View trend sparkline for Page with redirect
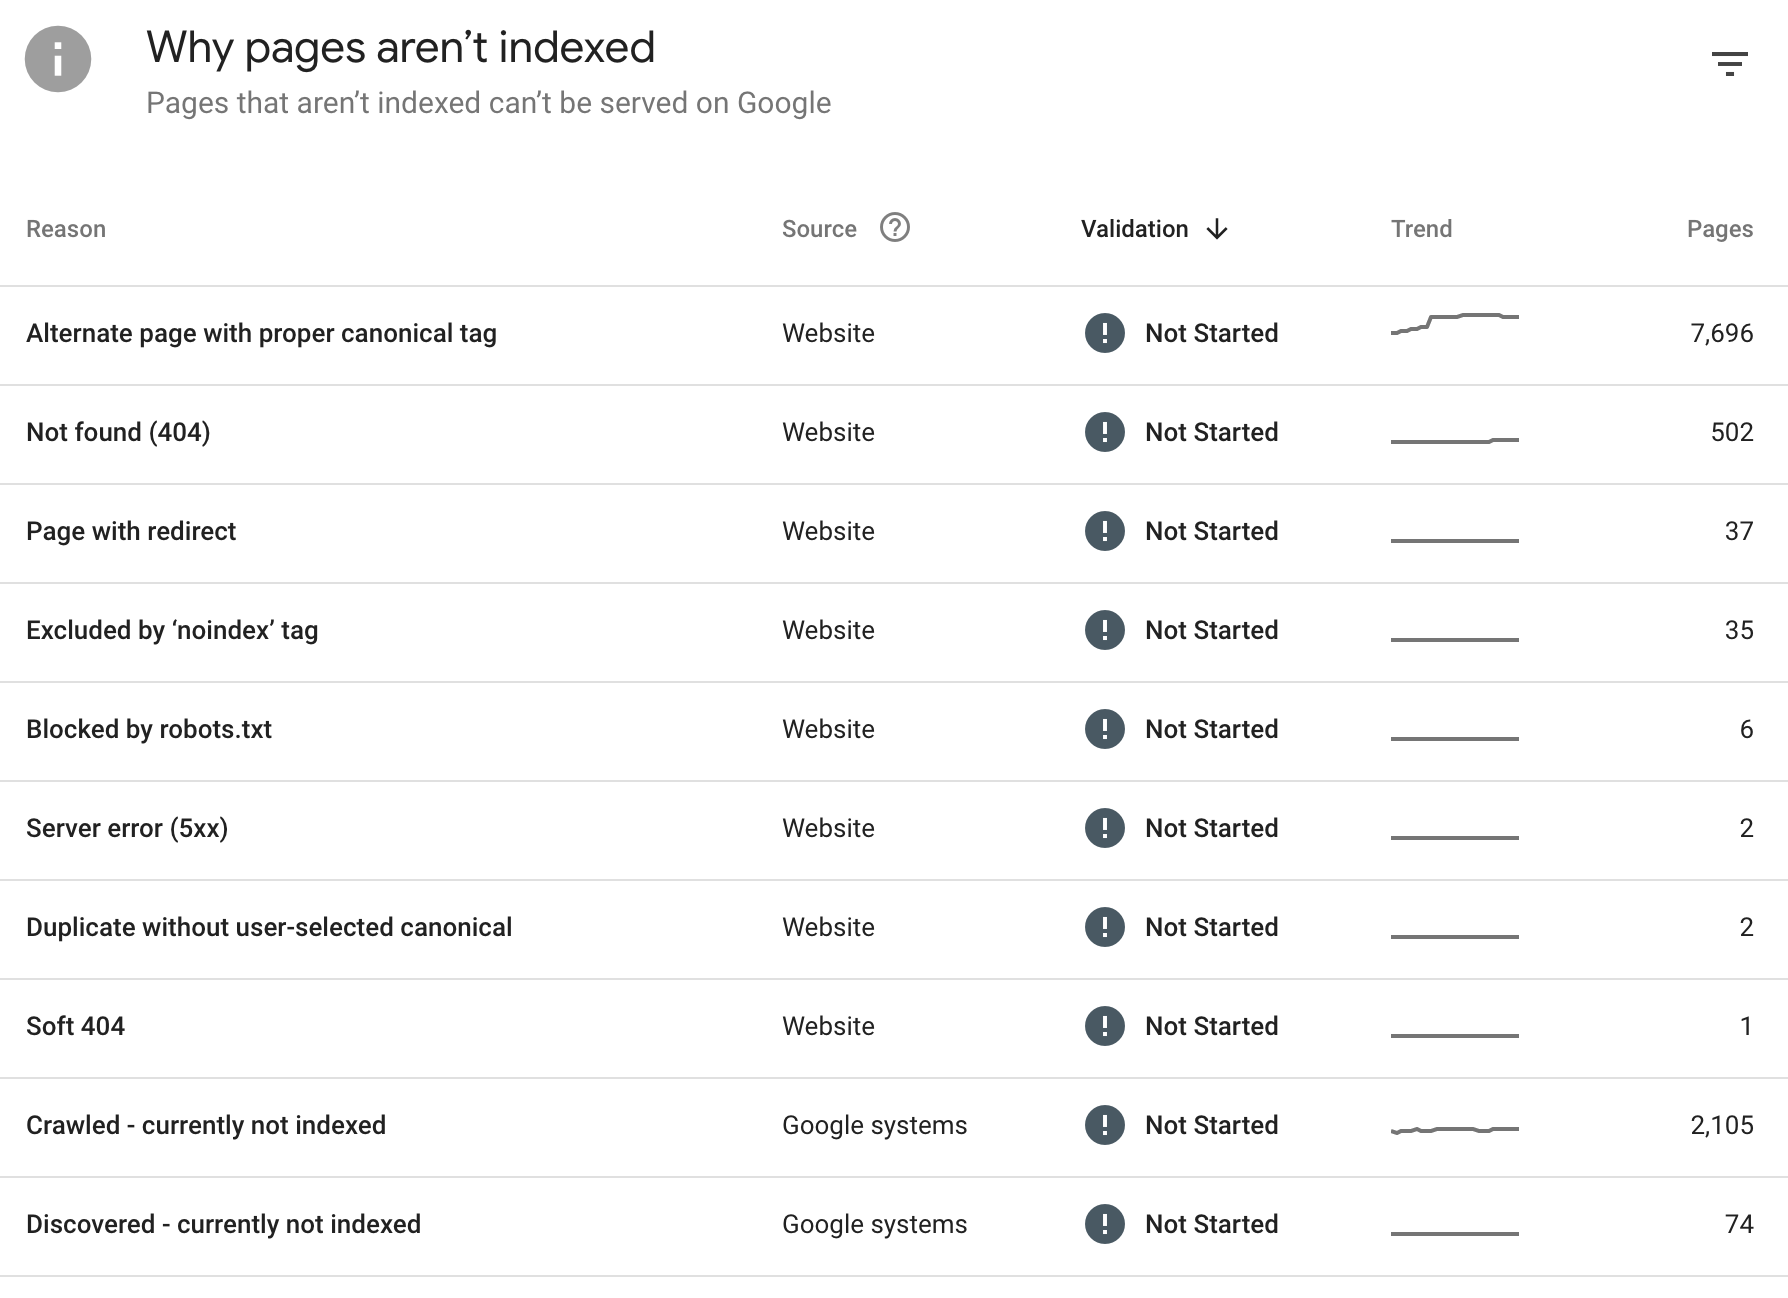 point(1455,540)
